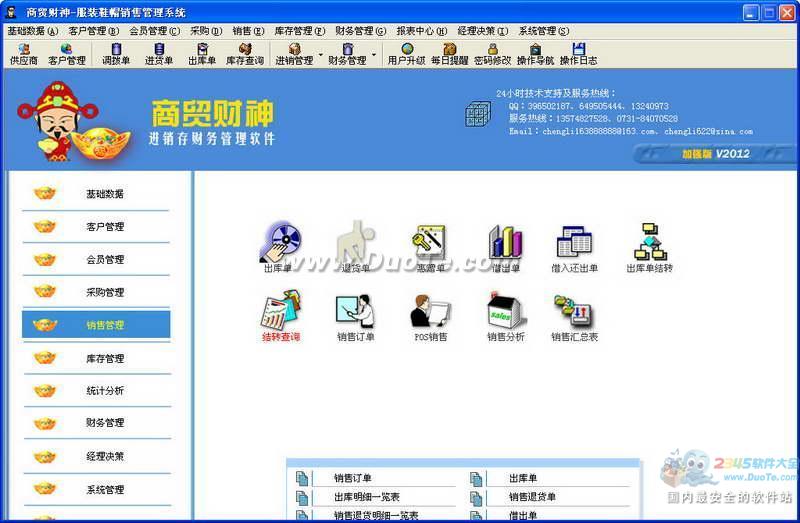
Task: Open 操作日志 from the toolbar
Action: pyautogui.click(x=578, y=55)
